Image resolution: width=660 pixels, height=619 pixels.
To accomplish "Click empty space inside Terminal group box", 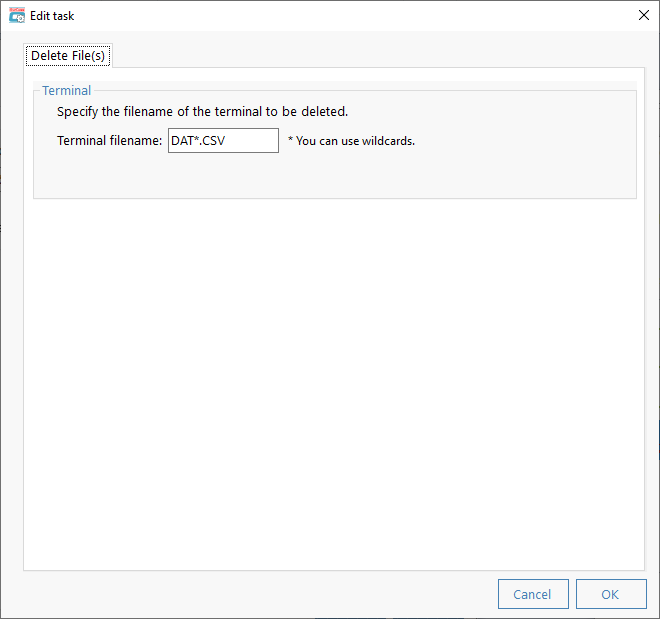I will tap(335, 175).
